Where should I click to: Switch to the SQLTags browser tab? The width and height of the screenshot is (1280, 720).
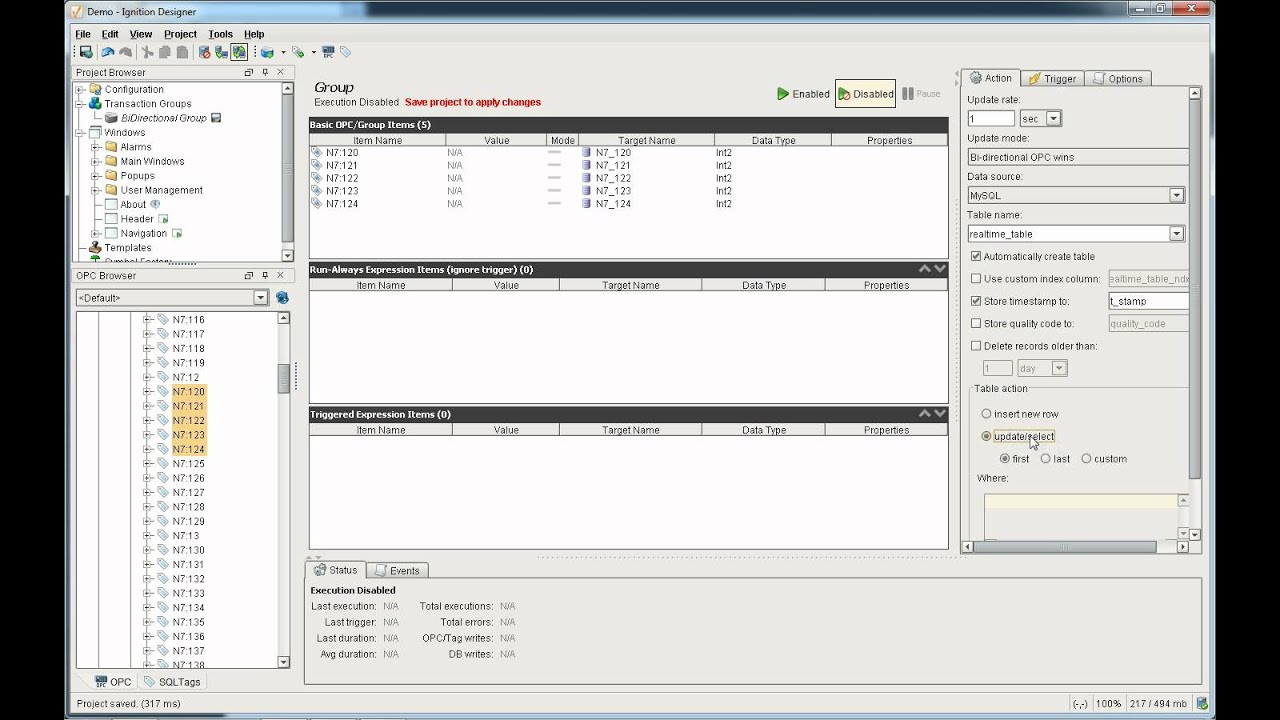point(171,682)
